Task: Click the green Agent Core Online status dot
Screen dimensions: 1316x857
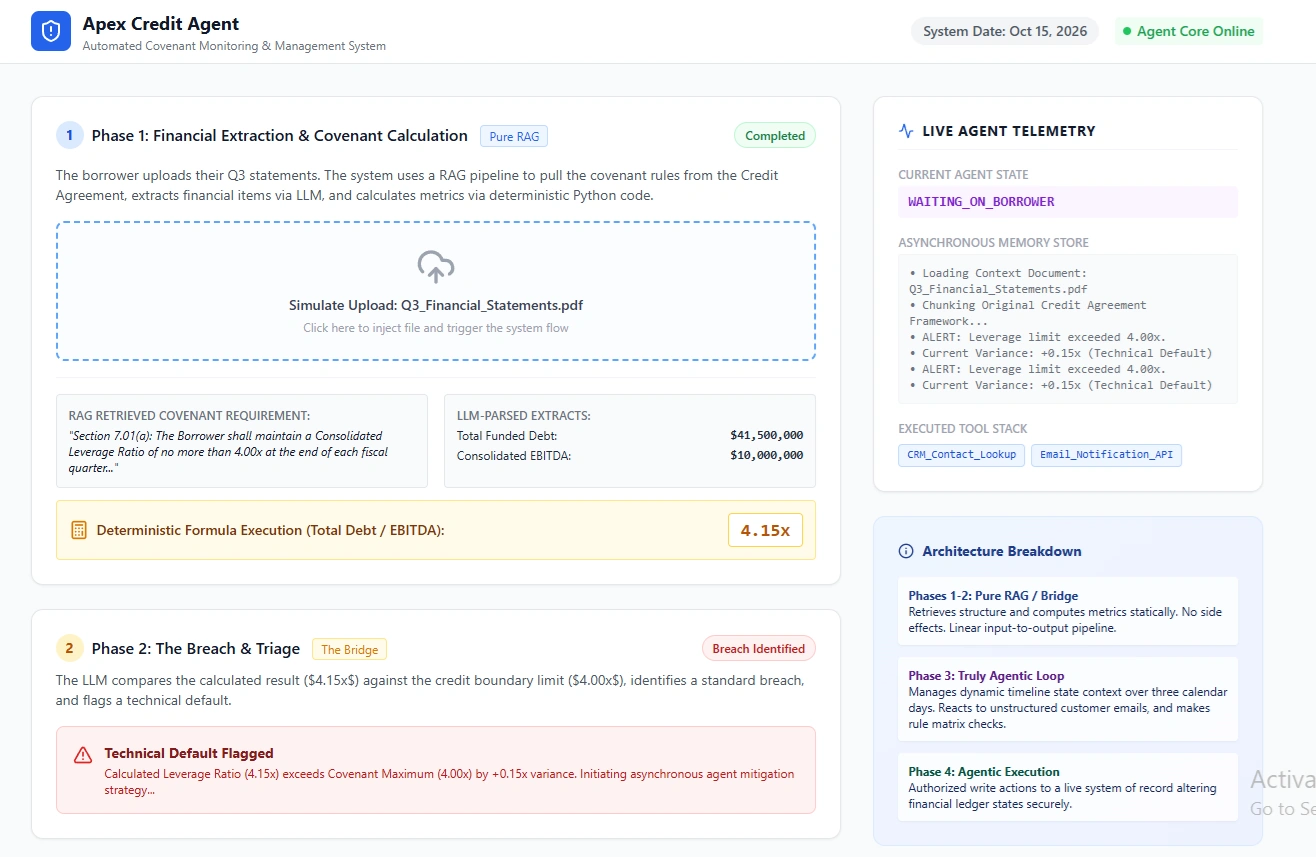Action: 1127,31
